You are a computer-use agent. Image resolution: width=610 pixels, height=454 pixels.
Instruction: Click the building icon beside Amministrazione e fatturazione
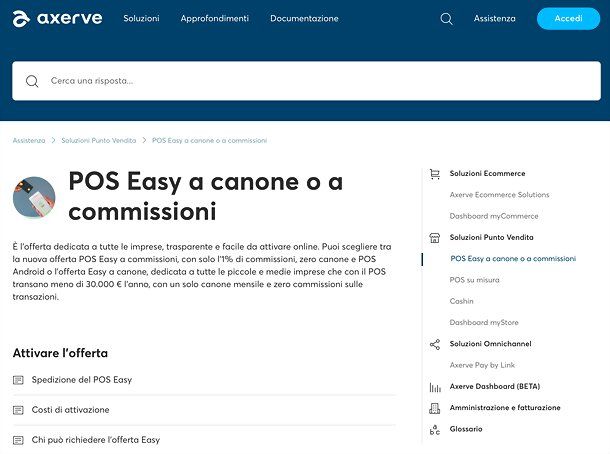tap(435, 408)
